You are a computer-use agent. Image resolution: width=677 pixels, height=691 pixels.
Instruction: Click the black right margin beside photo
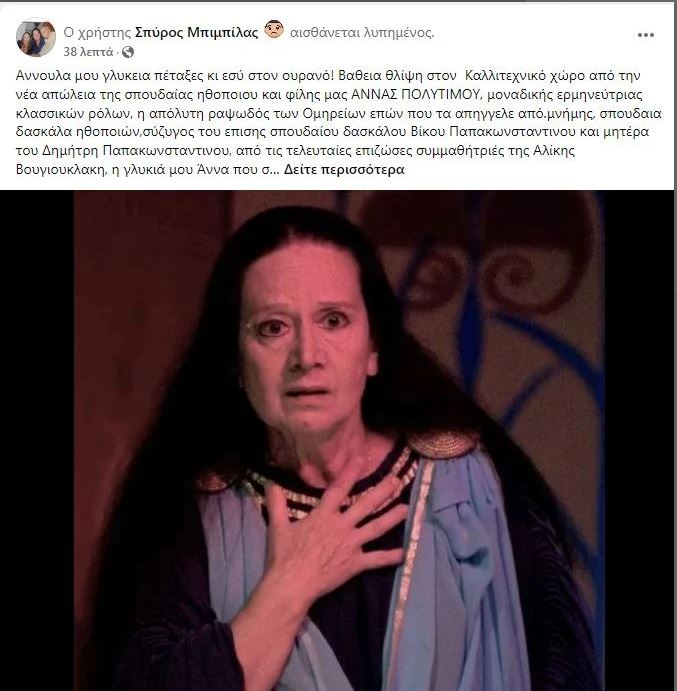(639, 441)
